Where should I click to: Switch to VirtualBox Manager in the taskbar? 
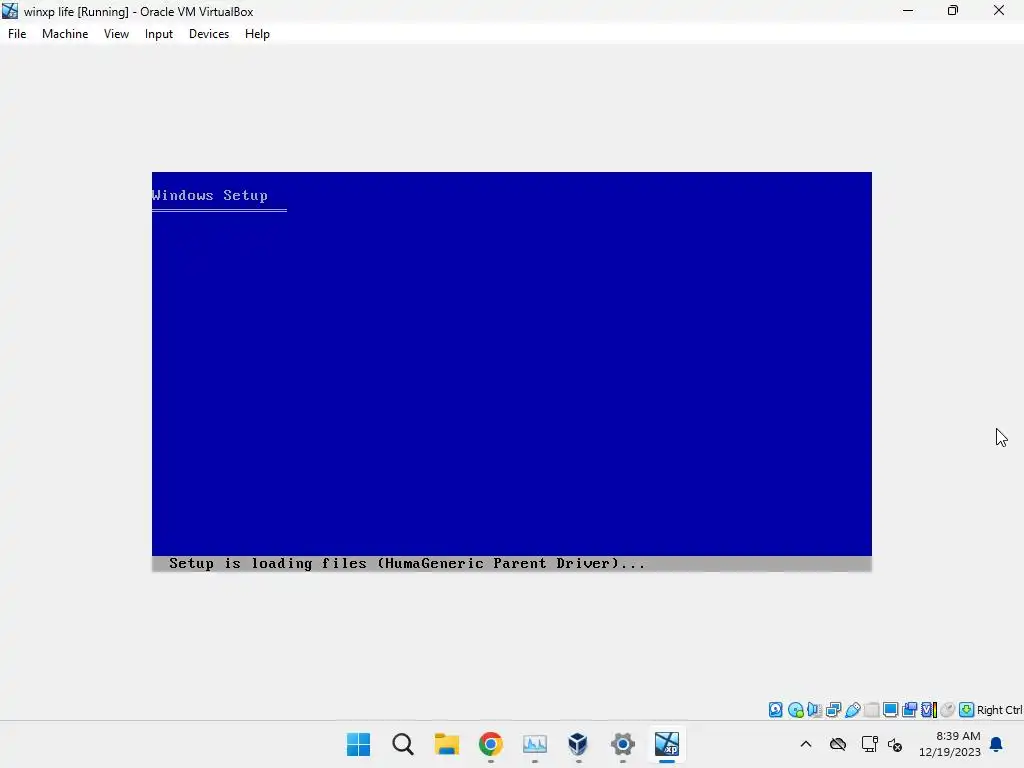(x=579, y=744)
